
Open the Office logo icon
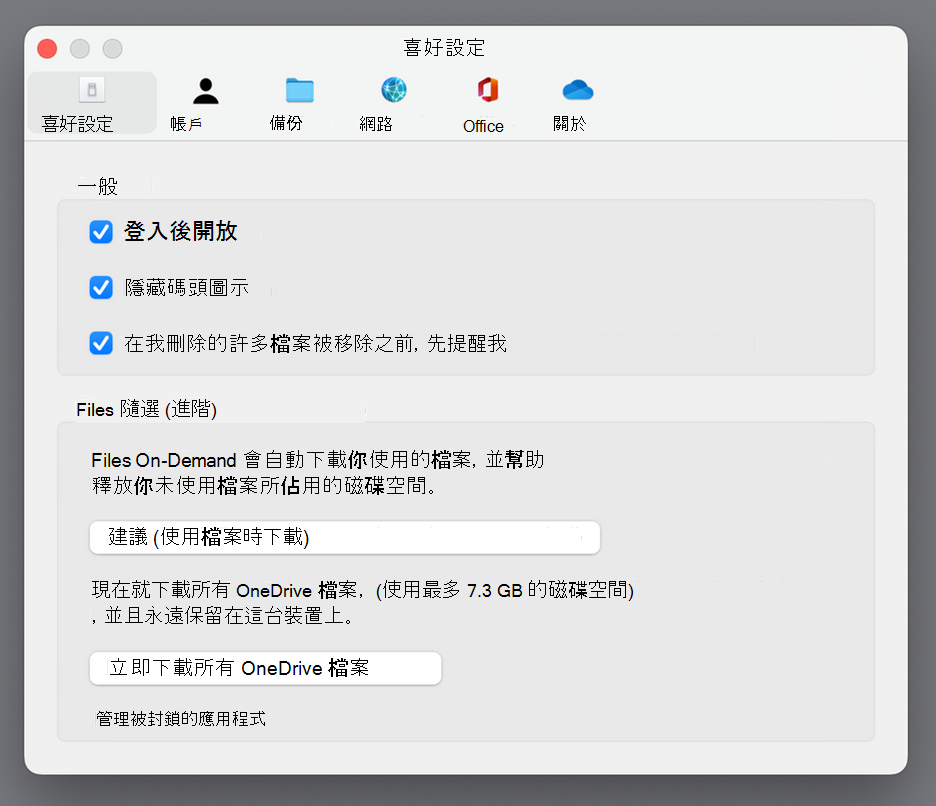point(488,90)
